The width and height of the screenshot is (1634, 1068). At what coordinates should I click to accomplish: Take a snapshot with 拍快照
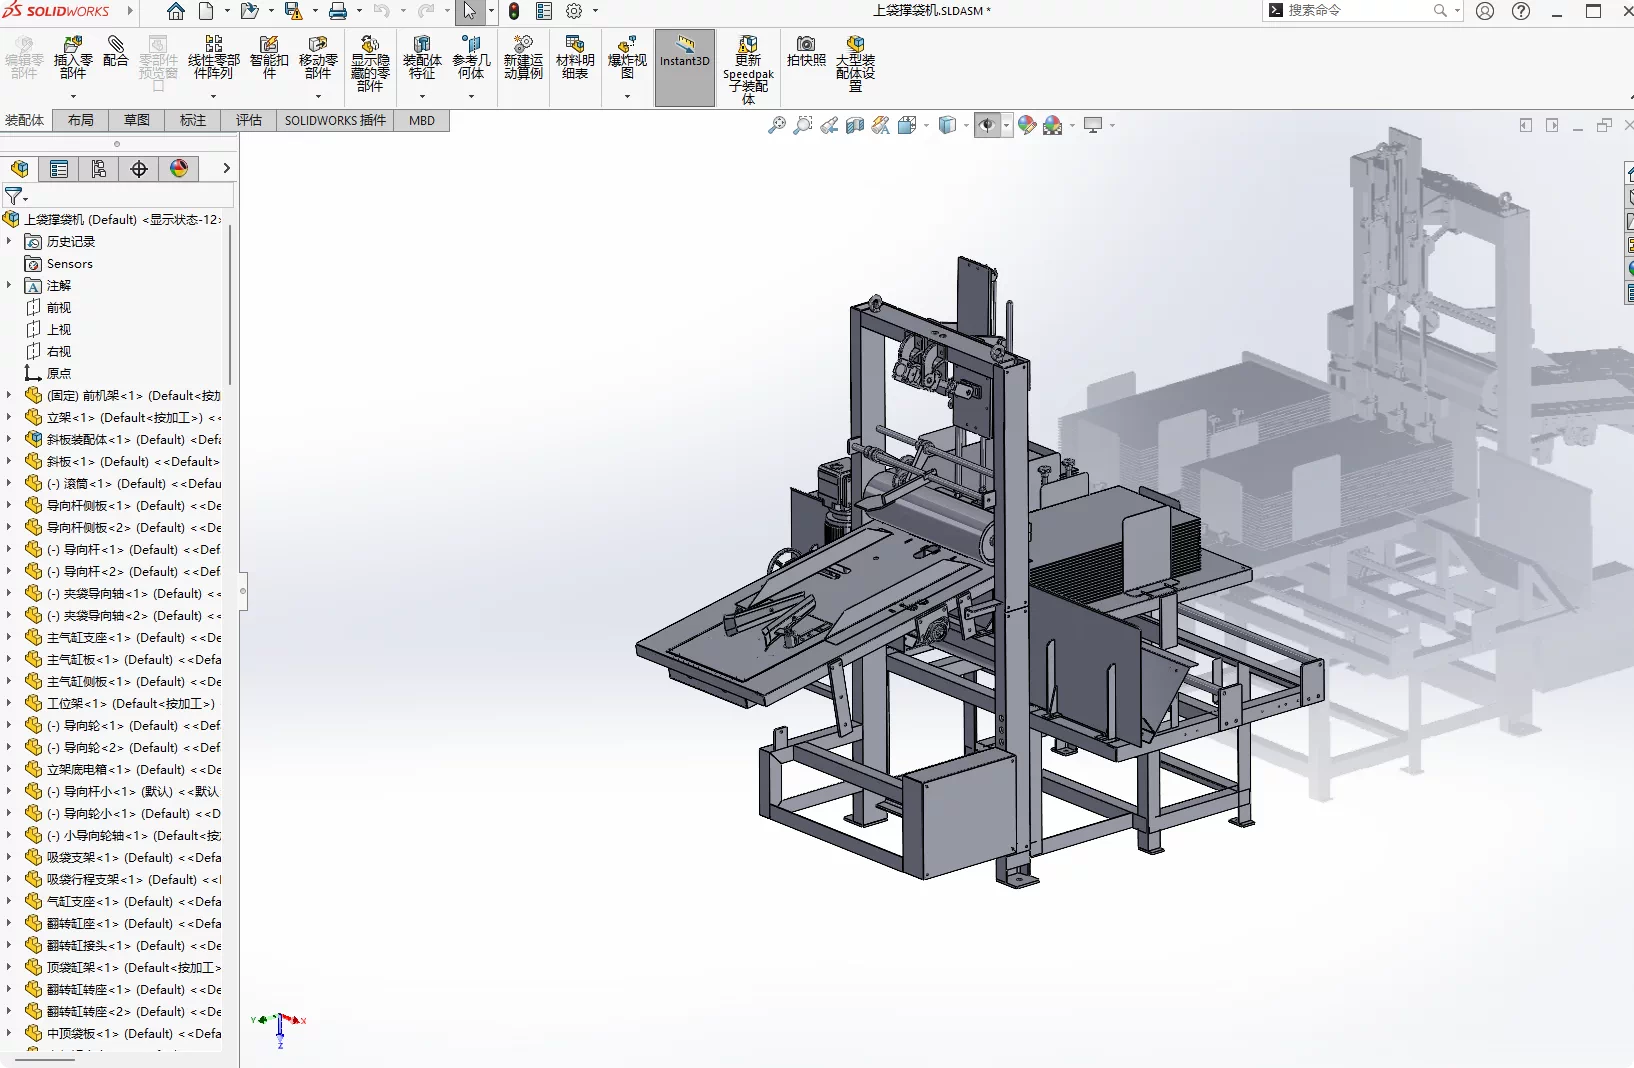[x=806, y=52]
